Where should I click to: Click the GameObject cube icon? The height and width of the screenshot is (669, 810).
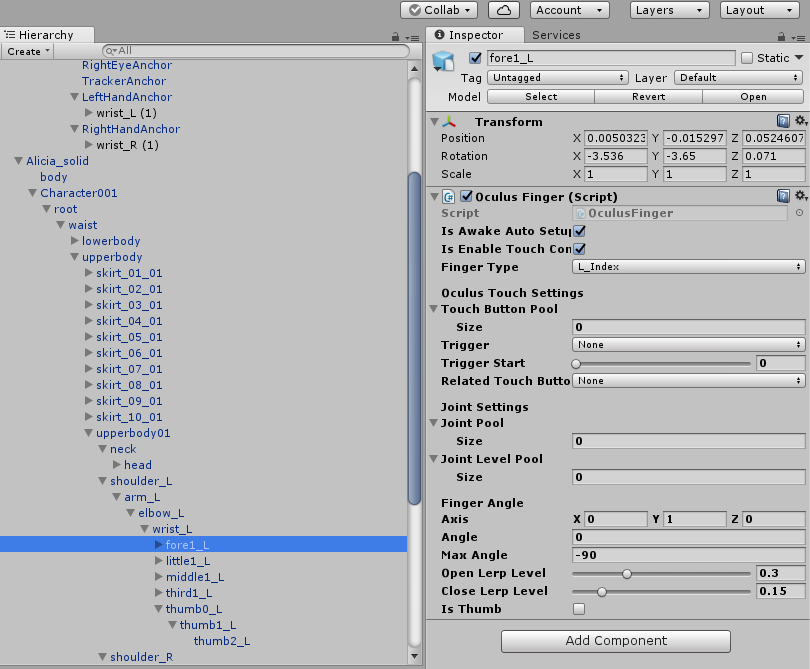[443, 61]
